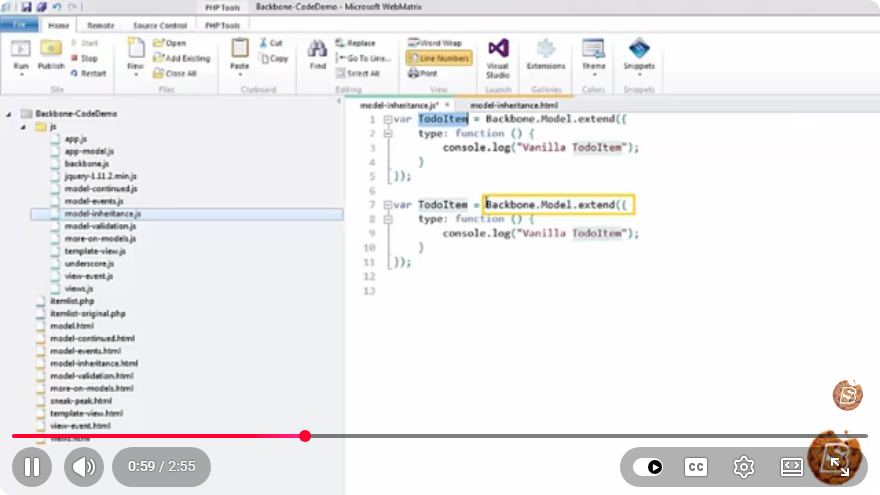Viewport: 880px width, 495px height.
Task: Open the File menu
Action: 19,25
